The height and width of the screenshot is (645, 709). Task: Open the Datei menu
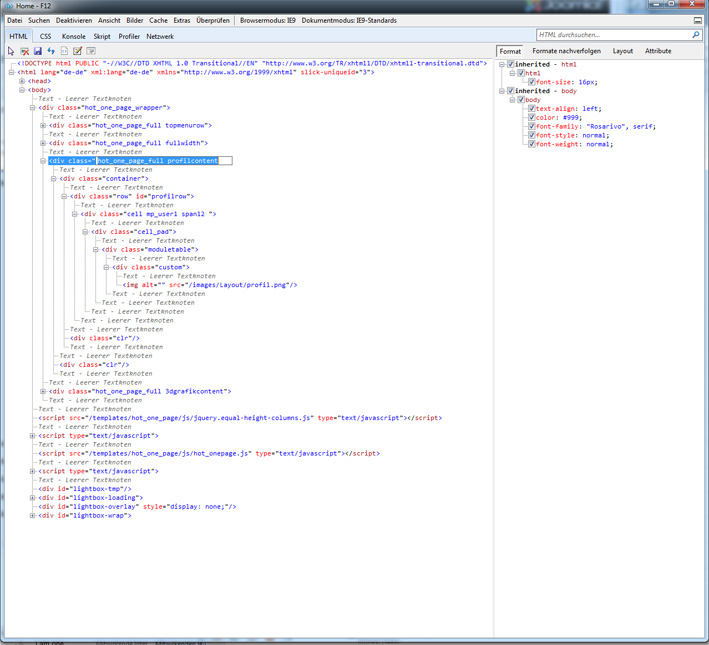[x=14, y=20]
